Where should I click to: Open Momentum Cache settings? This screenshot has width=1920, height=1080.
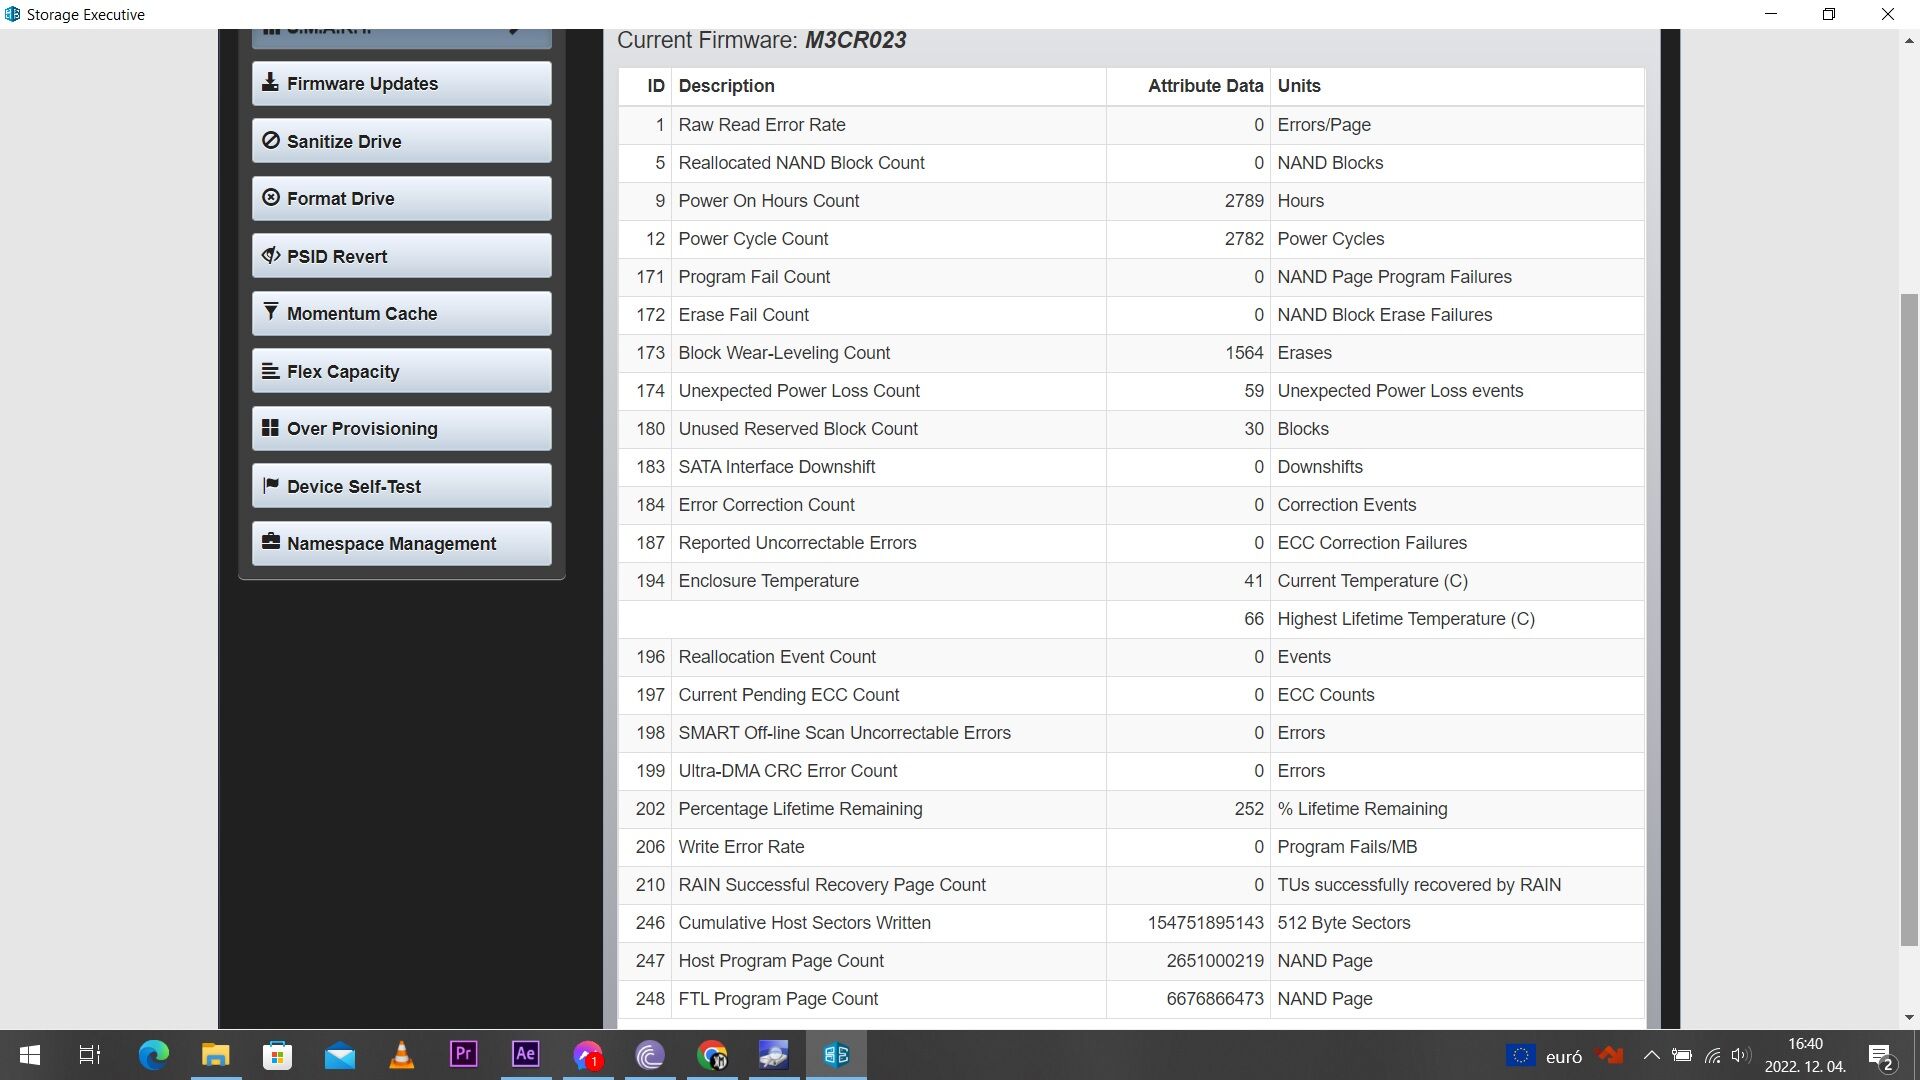401,314
